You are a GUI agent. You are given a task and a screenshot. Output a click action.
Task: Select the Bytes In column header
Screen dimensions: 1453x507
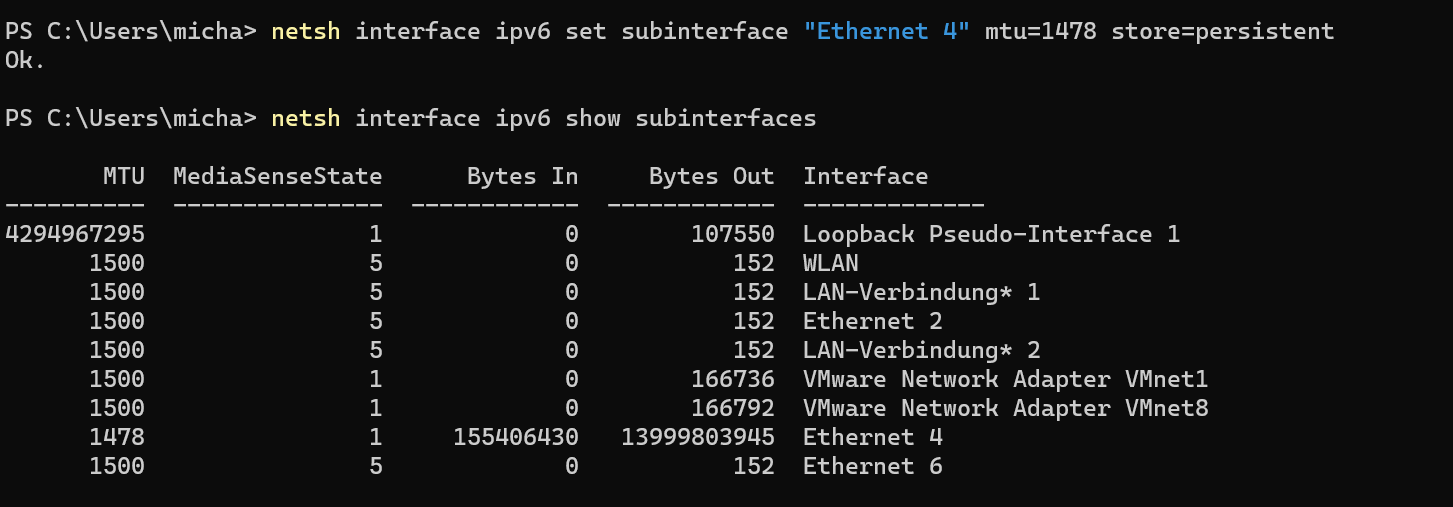tap(522, 177)
